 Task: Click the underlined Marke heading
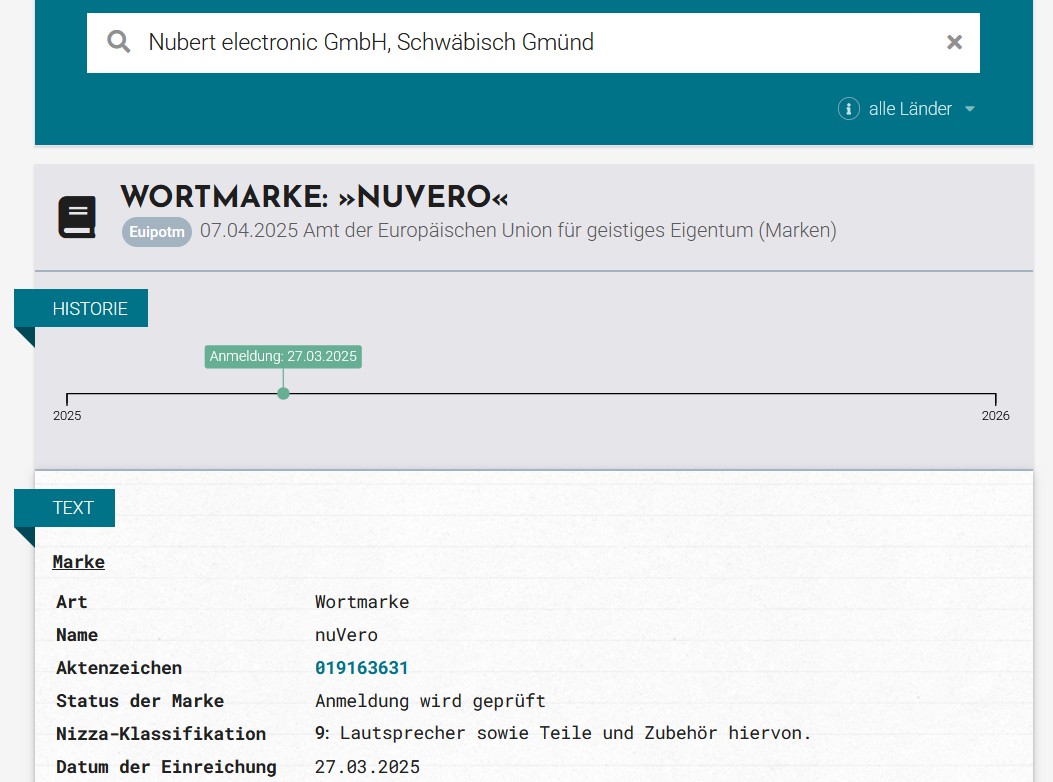[x=79, y=562]
